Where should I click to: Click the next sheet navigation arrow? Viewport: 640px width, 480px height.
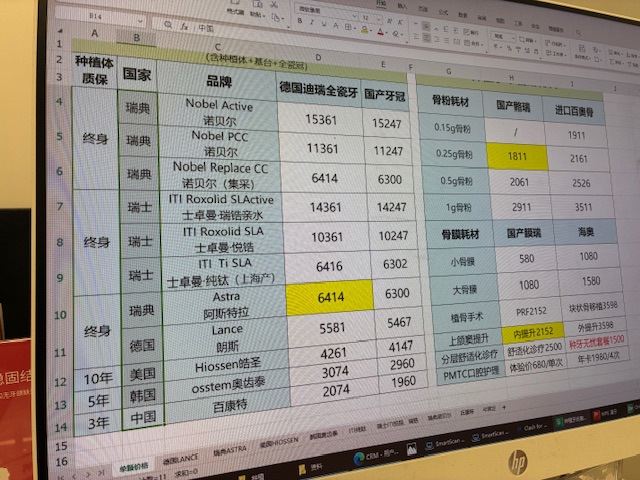tap(88, 474)
